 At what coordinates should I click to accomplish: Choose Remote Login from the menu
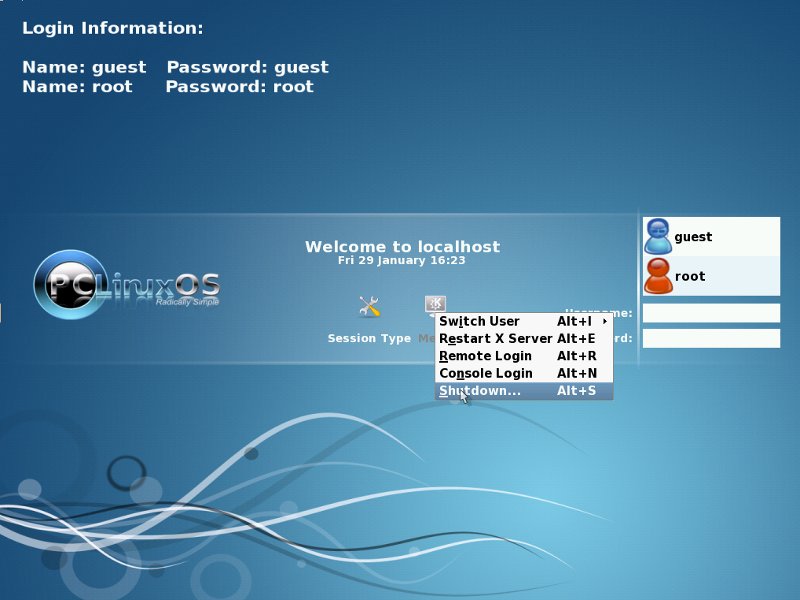click(x=485, y=356)
